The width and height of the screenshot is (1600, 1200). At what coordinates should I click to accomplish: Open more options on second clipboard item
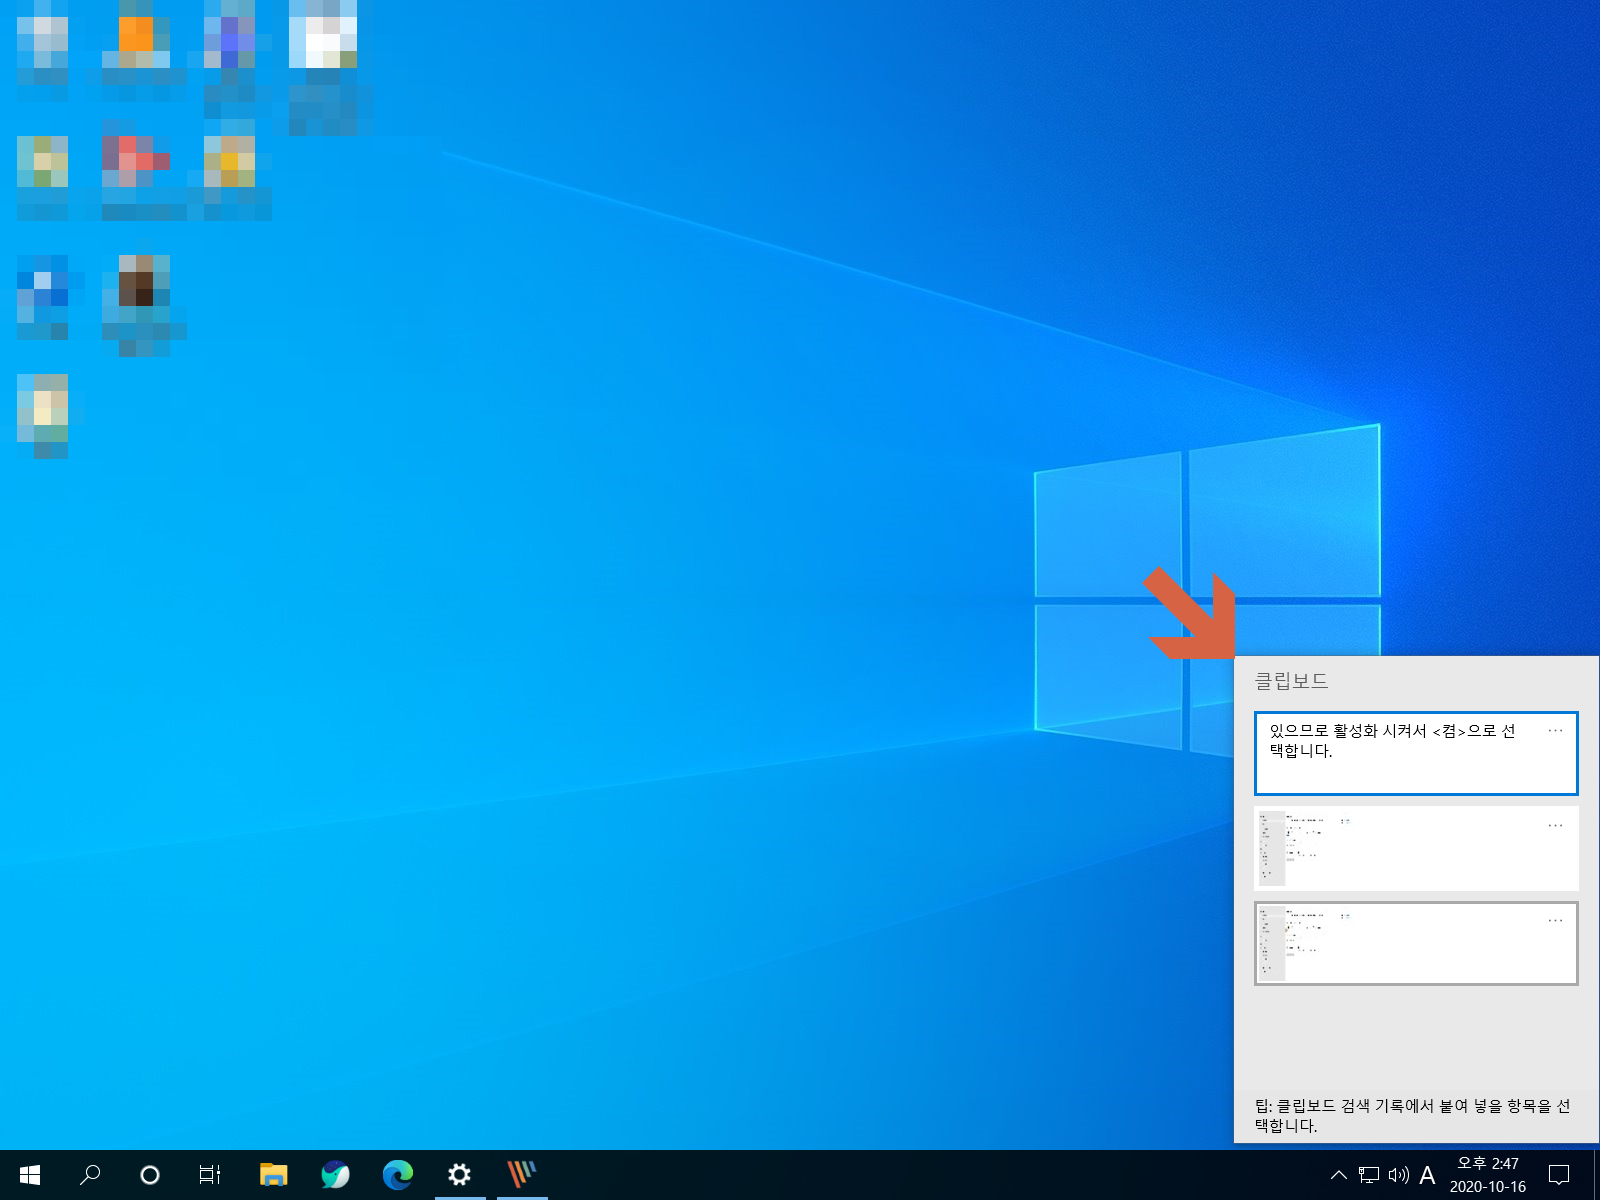[1555, 825]
